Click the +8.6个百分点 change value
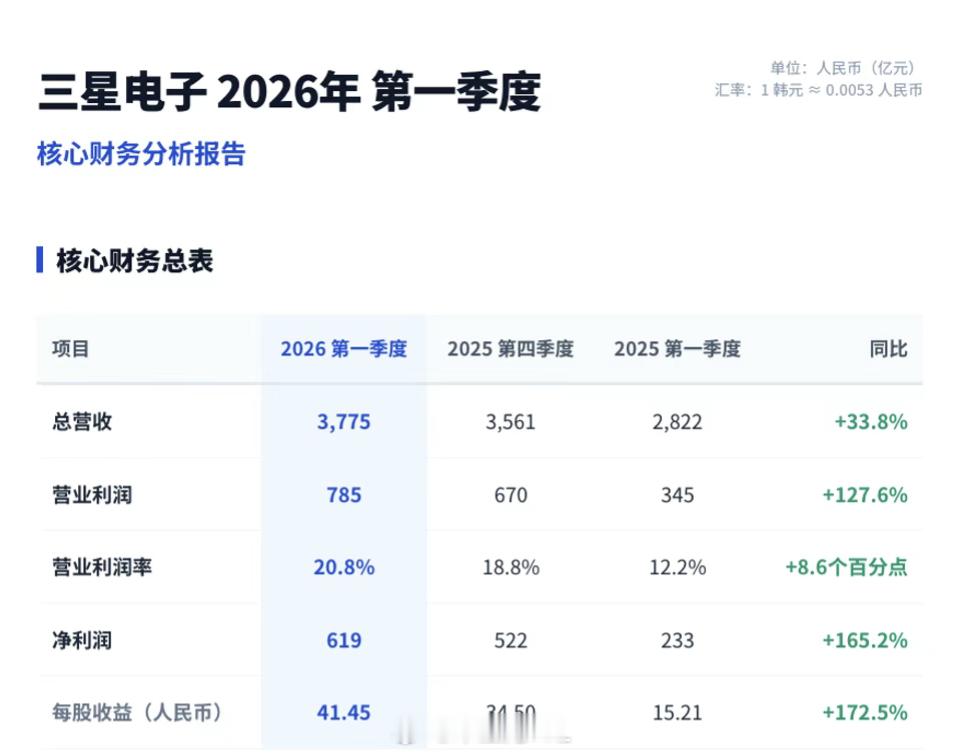 pyautogui.click(x=846, y=567)
